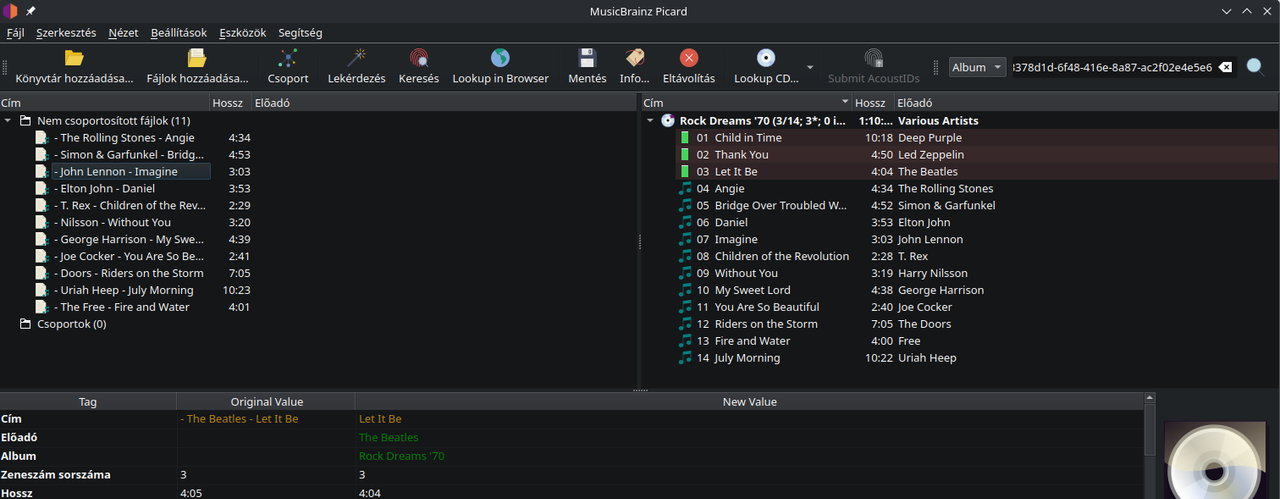Click the Tag column header

click(88, 401)
